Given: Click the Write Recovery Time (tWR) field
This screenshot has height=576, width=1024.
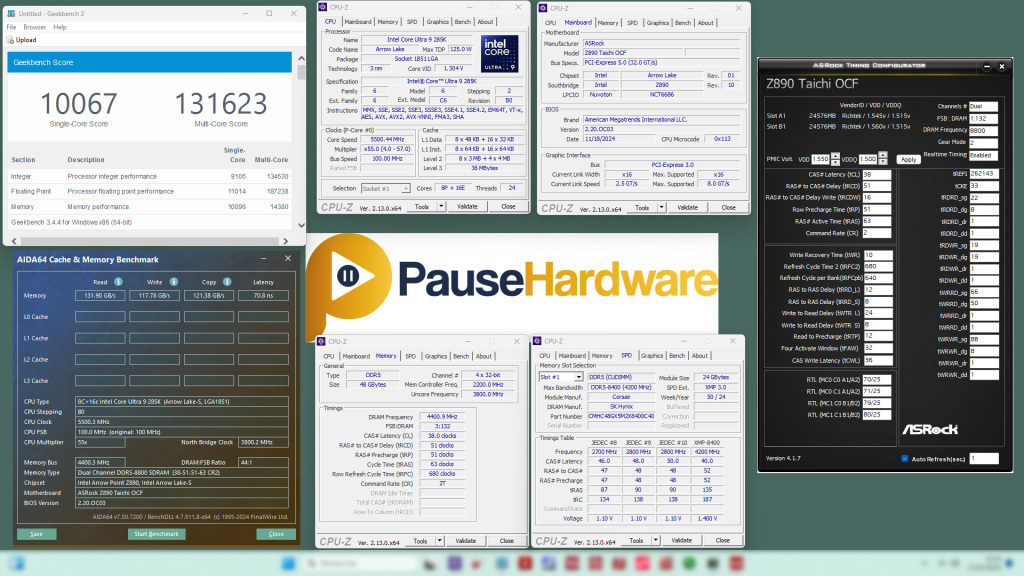Looking at the screenshot, I should pos(876,255).
